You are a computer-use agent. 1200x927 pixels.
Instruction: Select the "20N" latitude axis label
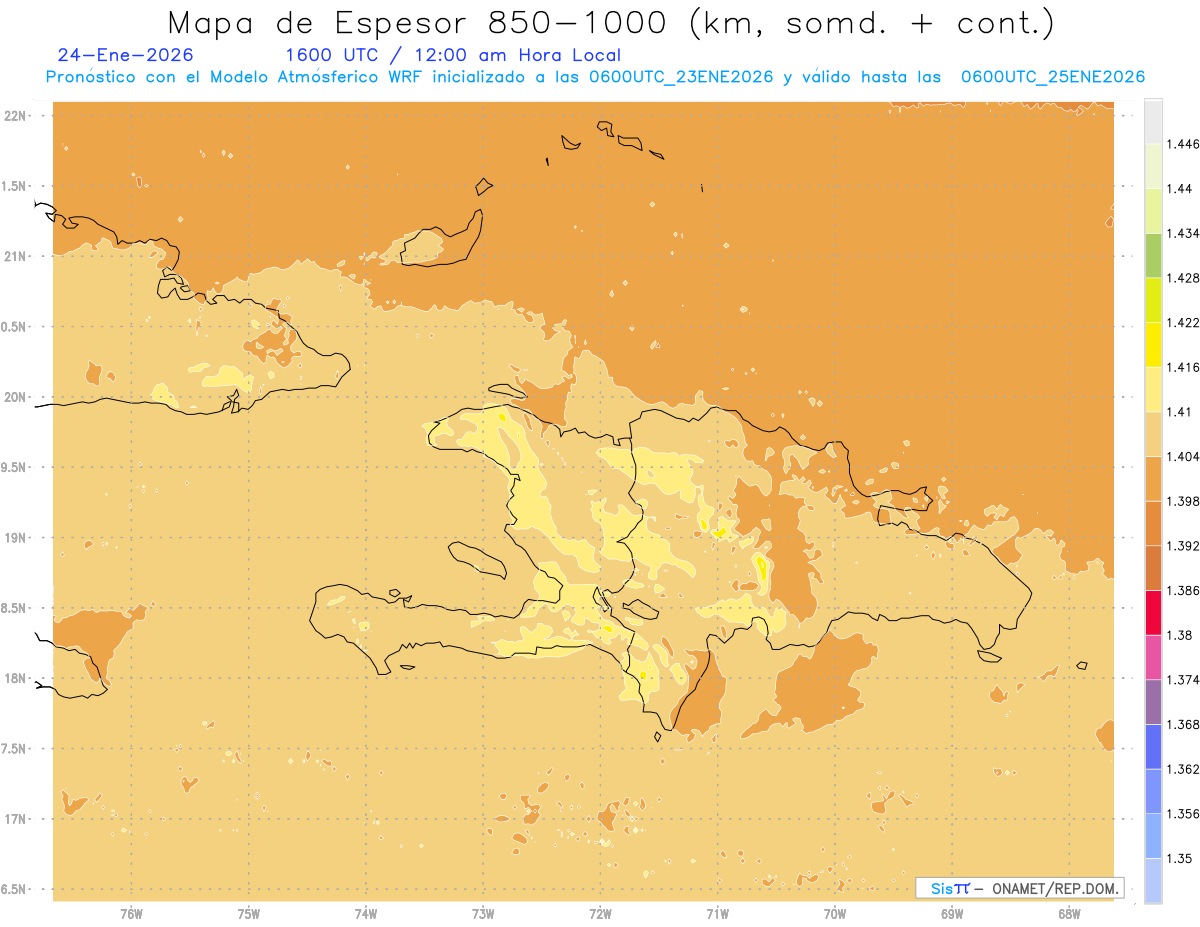pyautogui.click(x=17, y=397)
